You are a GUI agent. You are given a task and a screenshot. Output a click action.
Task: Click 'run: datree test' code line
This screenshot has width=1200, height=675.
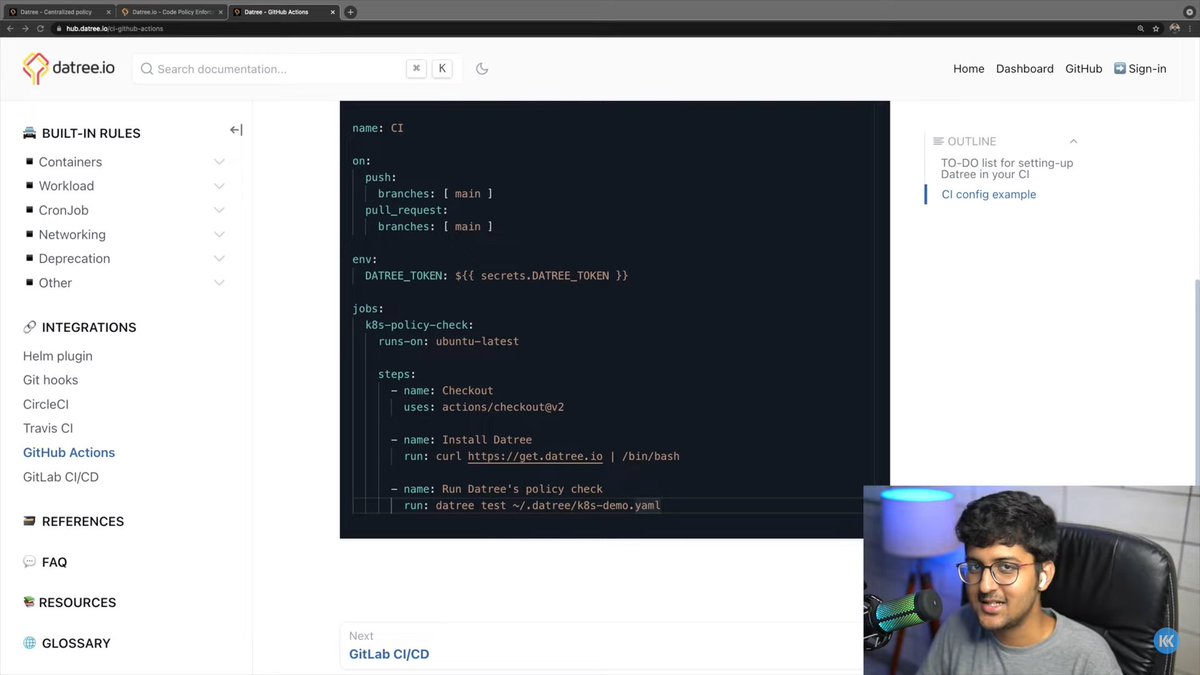[532, 506]
